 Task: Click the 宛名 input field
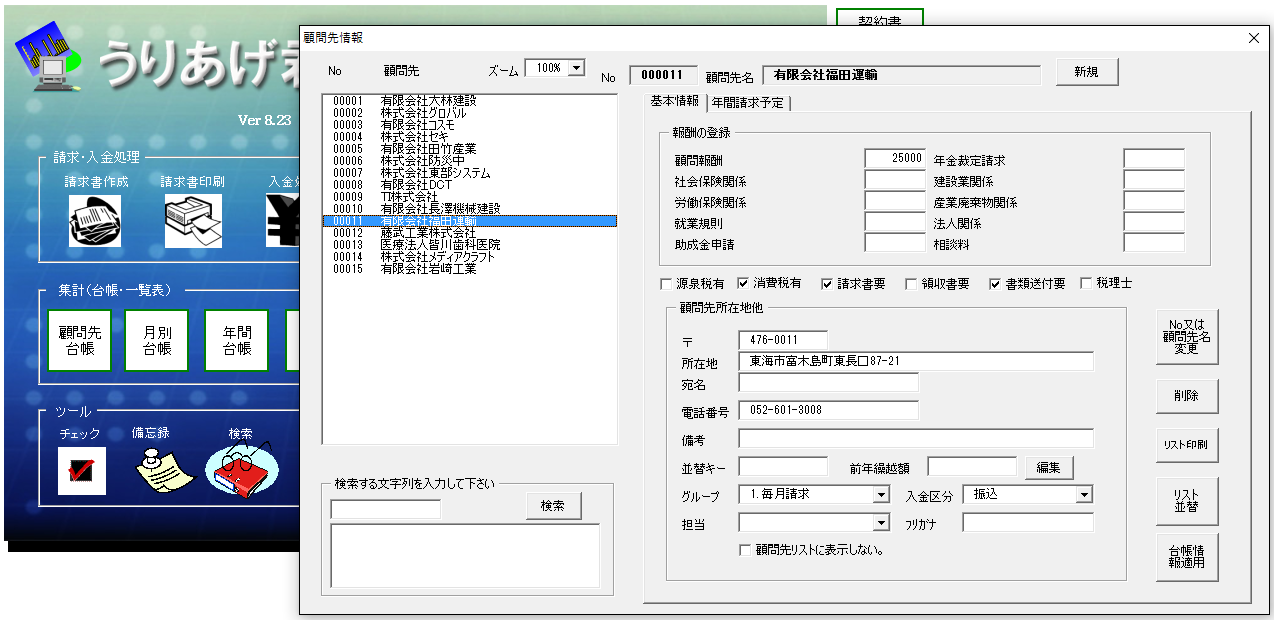point(828,382)
